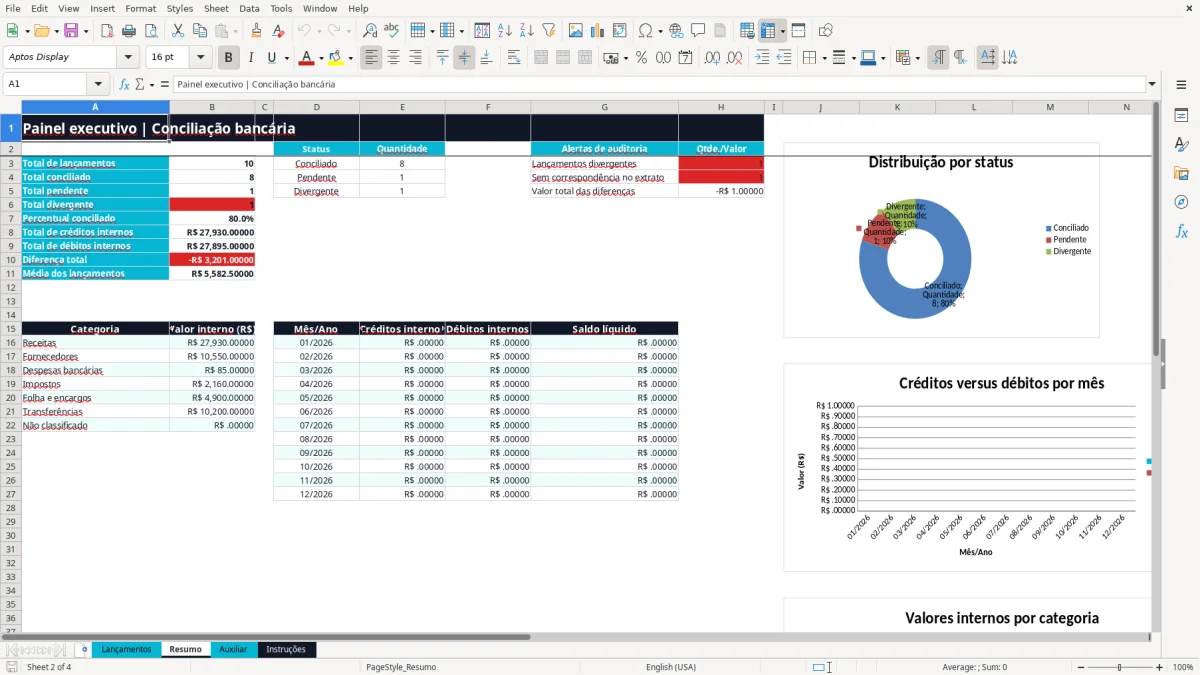Click the Cut scissors icon
Screen dimensions: 1200x675
177,31
